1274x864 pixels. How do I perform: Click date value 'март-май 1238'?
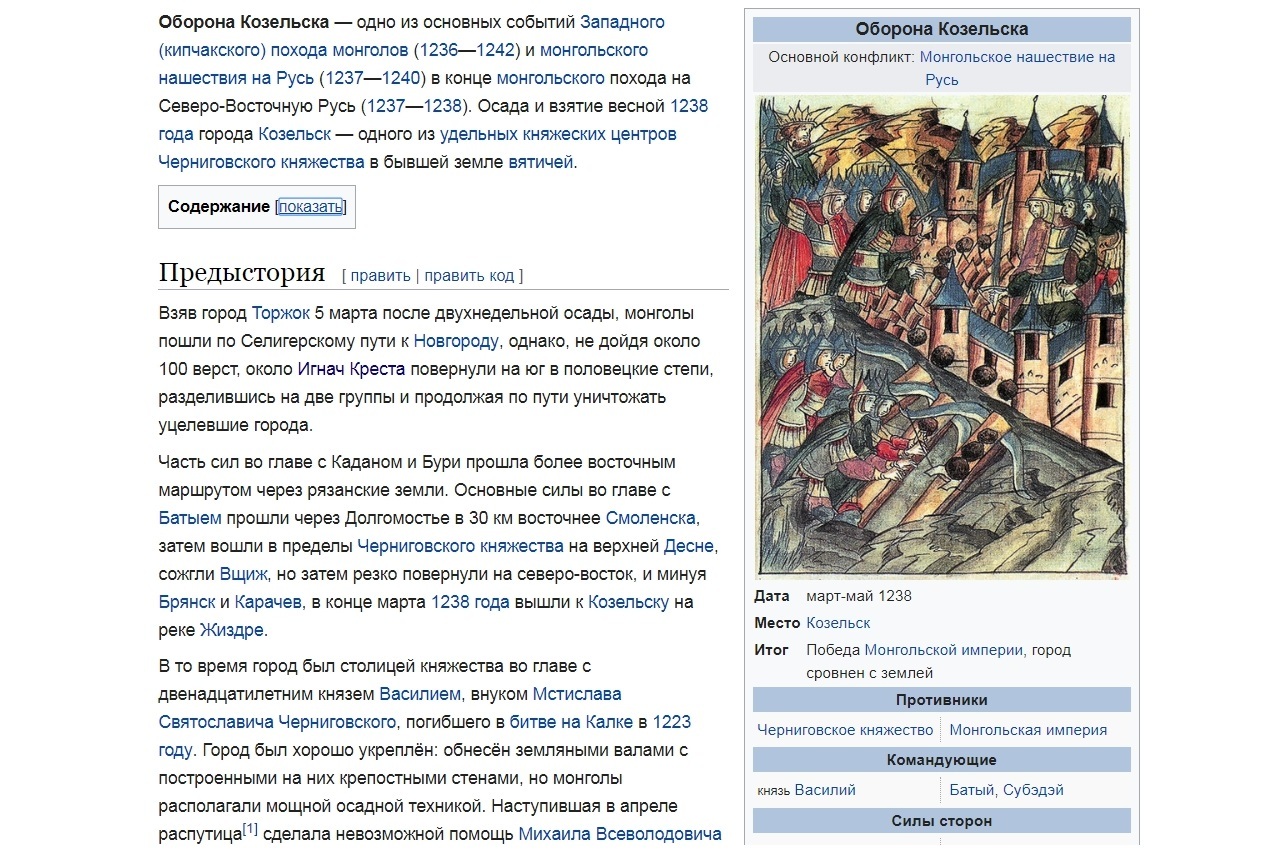[859, 596]
